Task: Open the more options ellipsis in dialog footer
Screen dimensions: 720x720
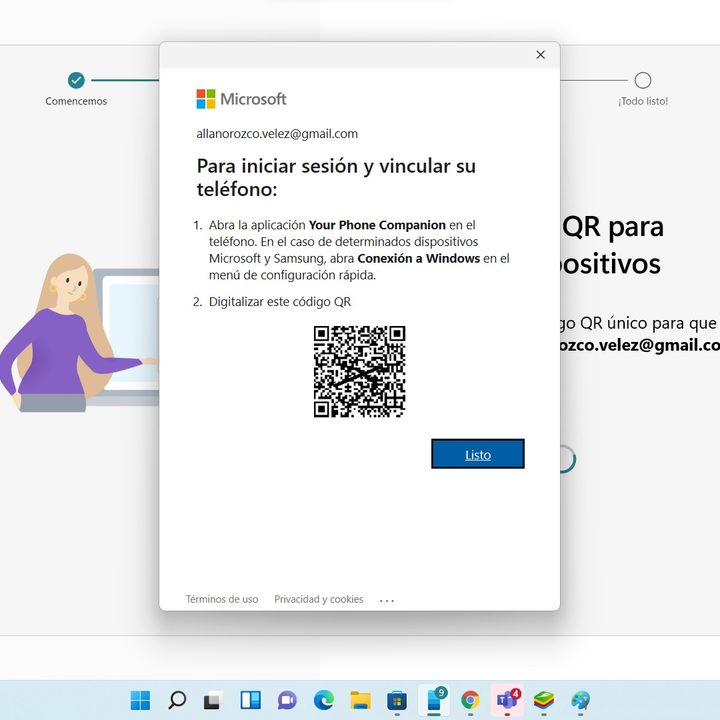Action: click(387, 600)
